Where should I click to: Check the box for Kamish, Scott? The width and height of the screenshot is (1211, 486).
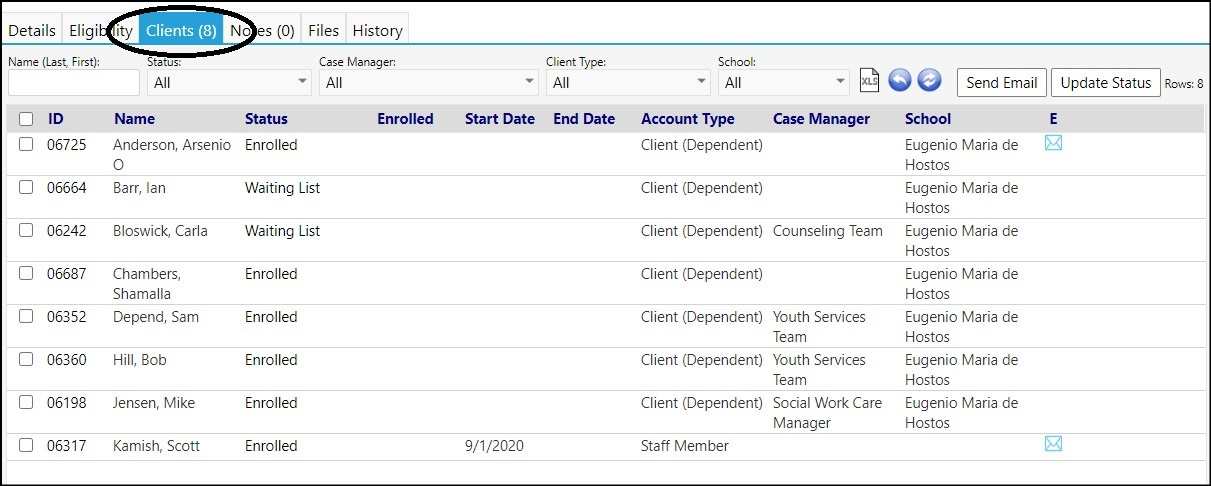point(26,445)
